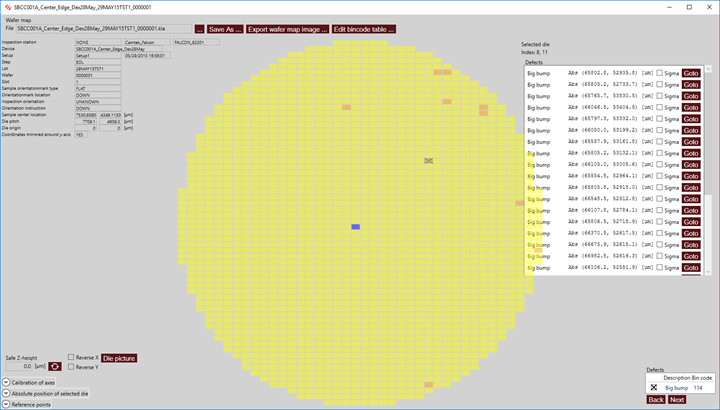Open the Edit bincode table dialog

364,29
